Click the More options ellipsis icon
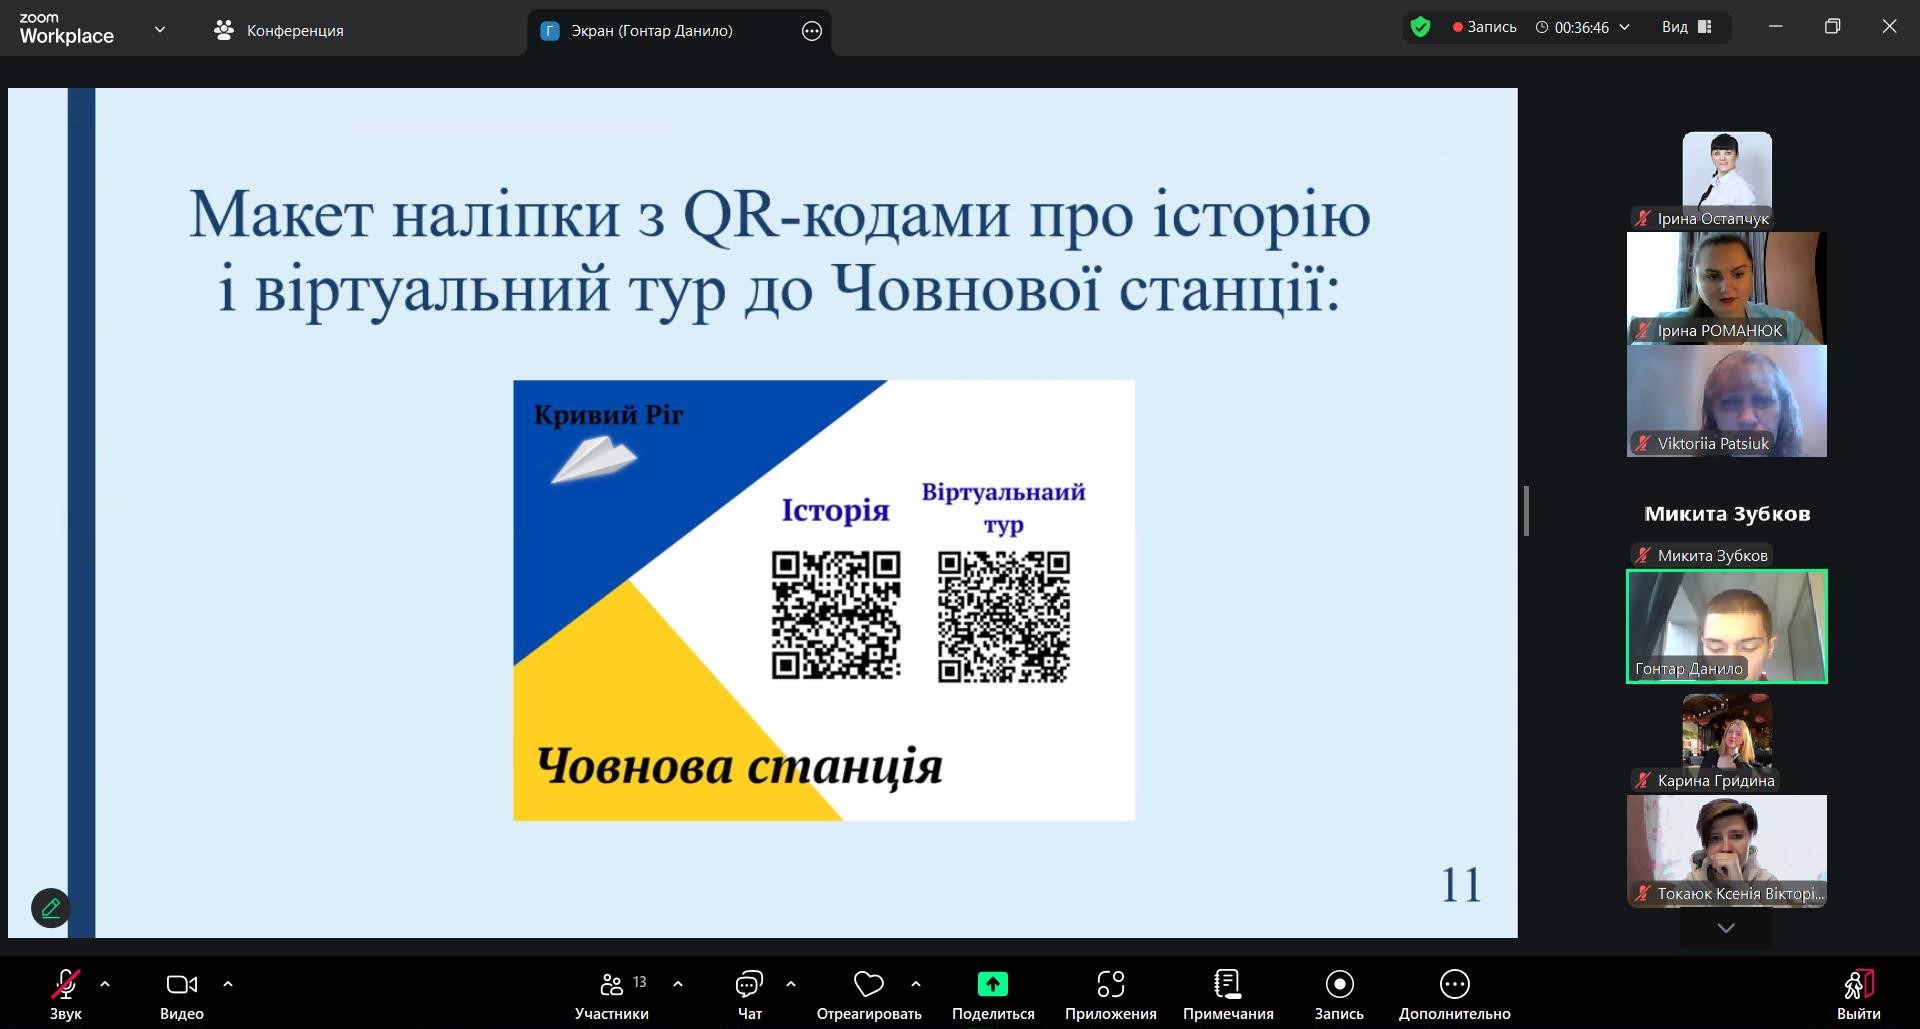The image size is (1920, 1029). [x=1454, y=985]
